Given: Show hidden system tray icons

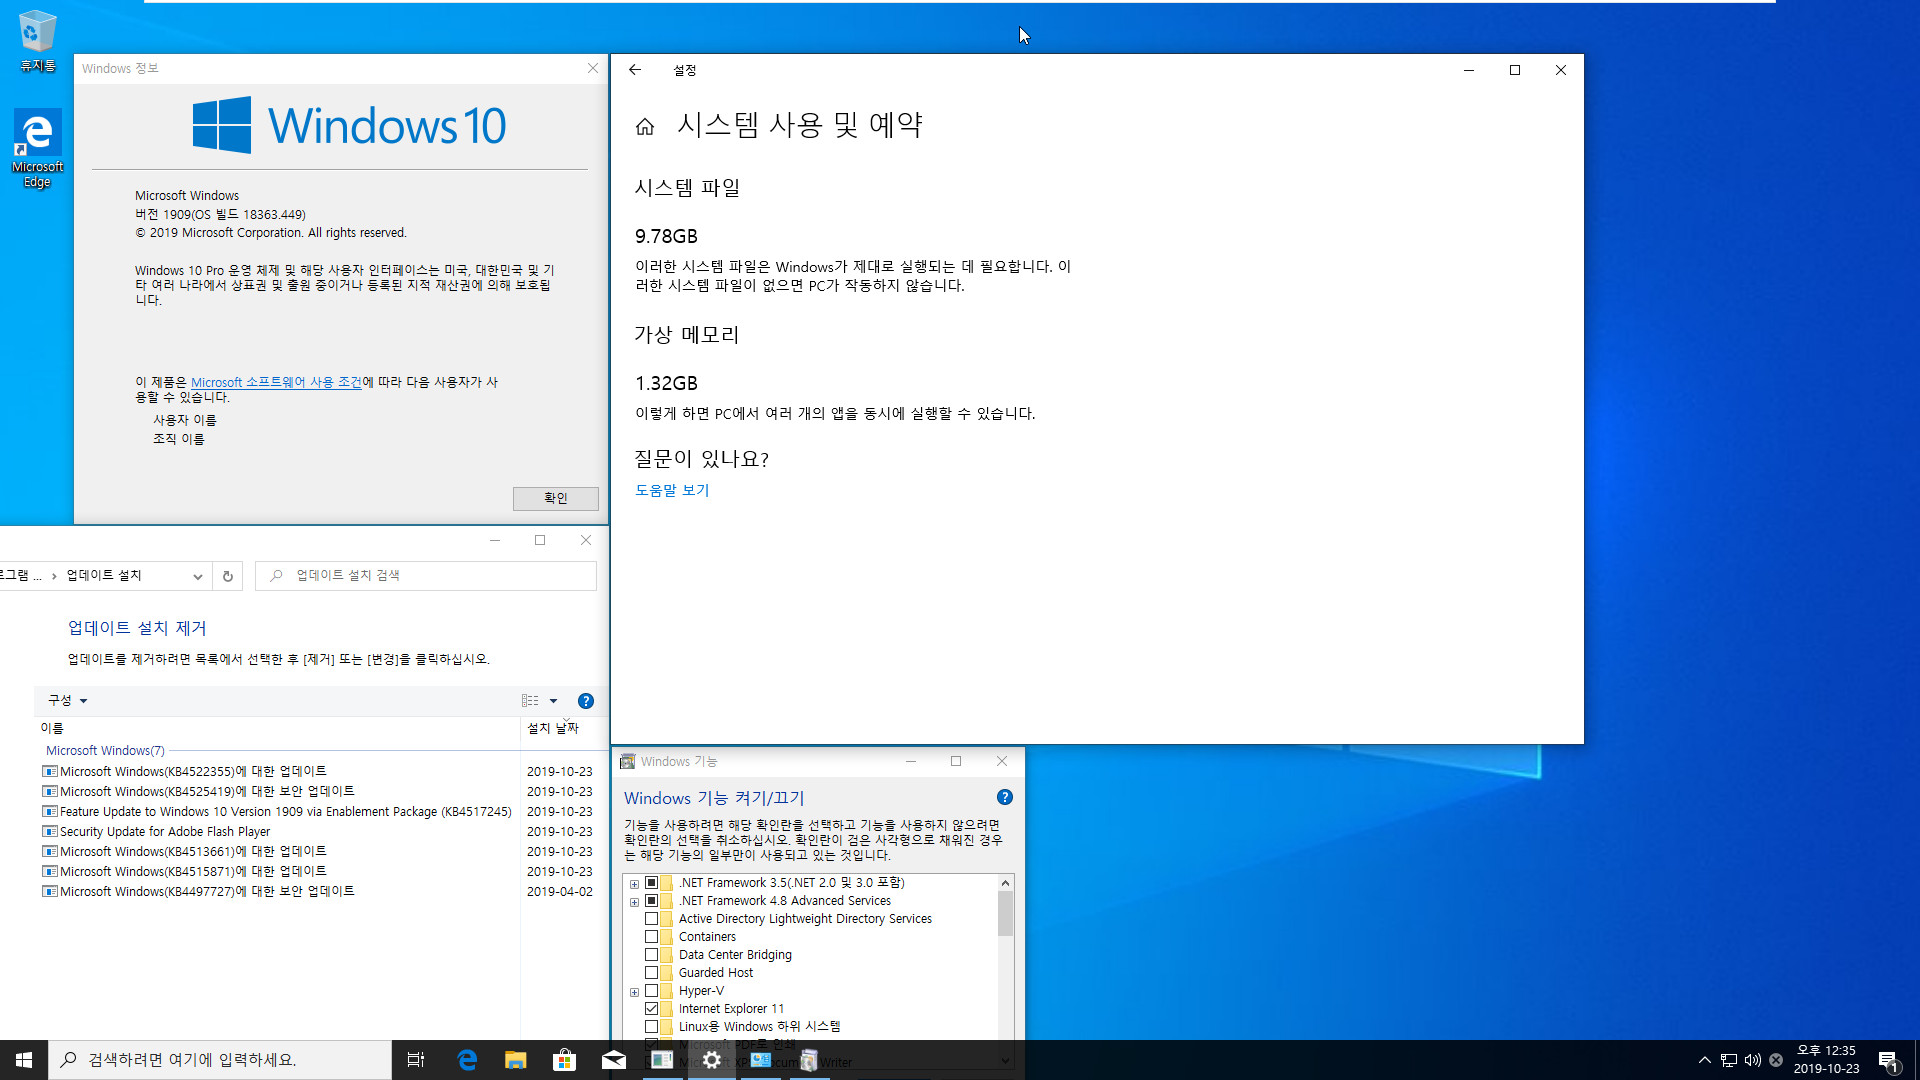Looking at the screenshot, I should 1705,1060.
